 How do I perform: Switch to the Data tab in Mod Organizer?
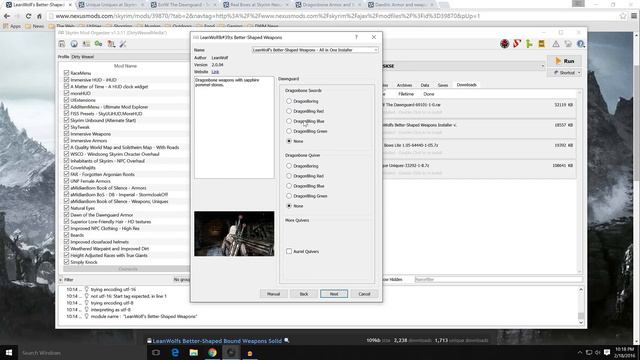425,85
